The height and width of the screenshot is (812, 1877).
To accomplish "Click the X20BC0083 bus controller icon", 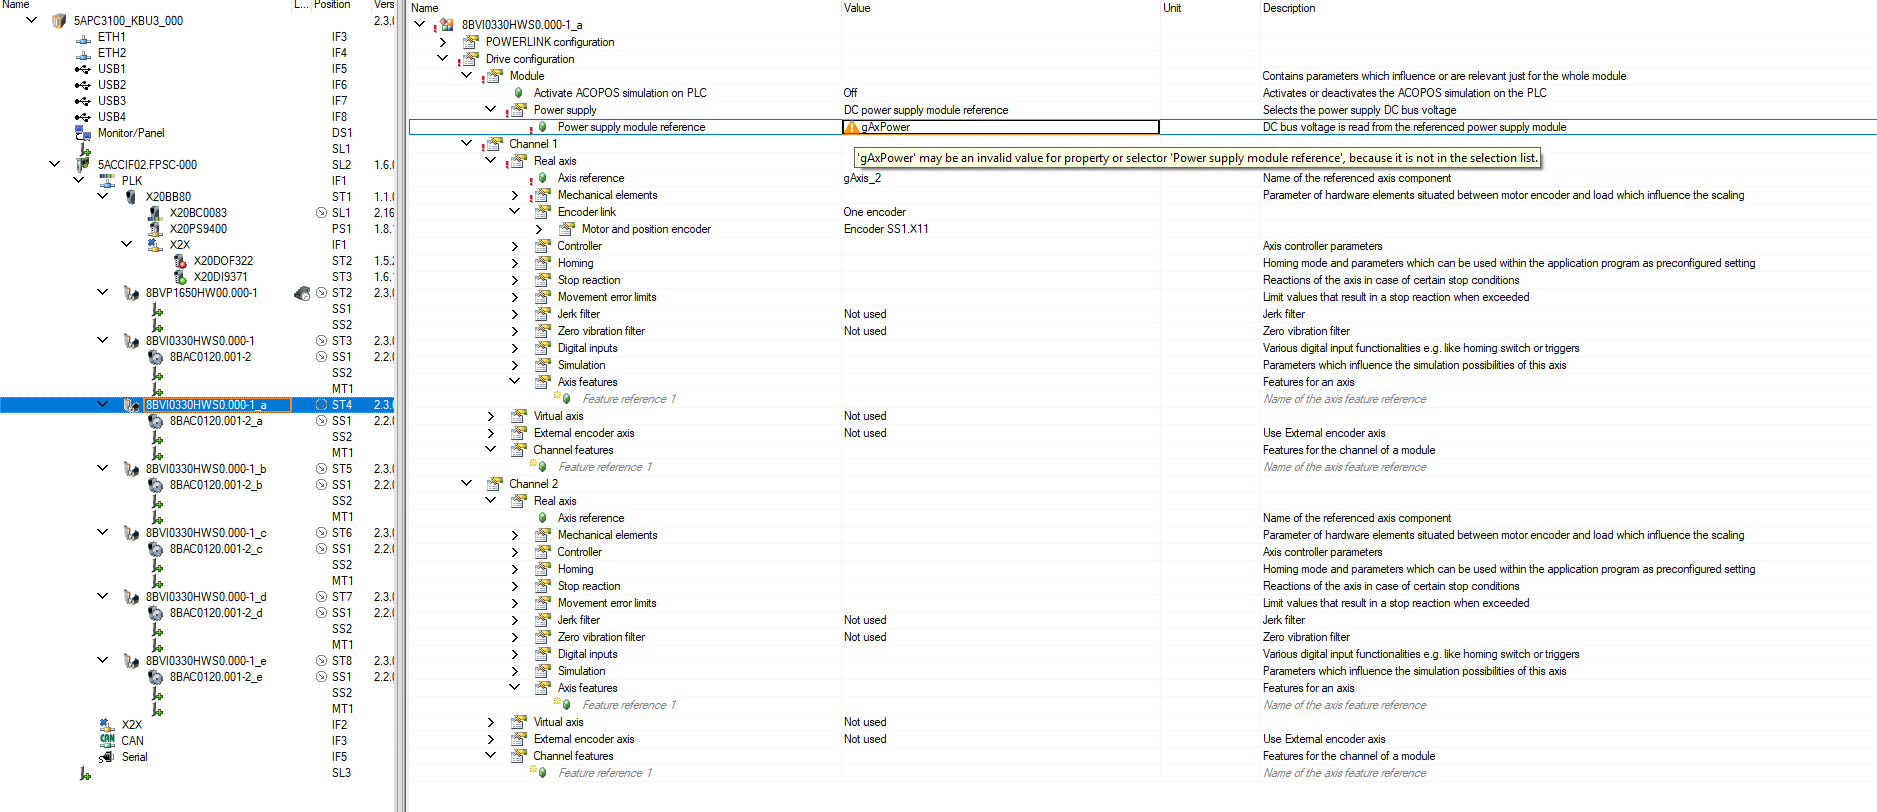I will click(155, 213).
